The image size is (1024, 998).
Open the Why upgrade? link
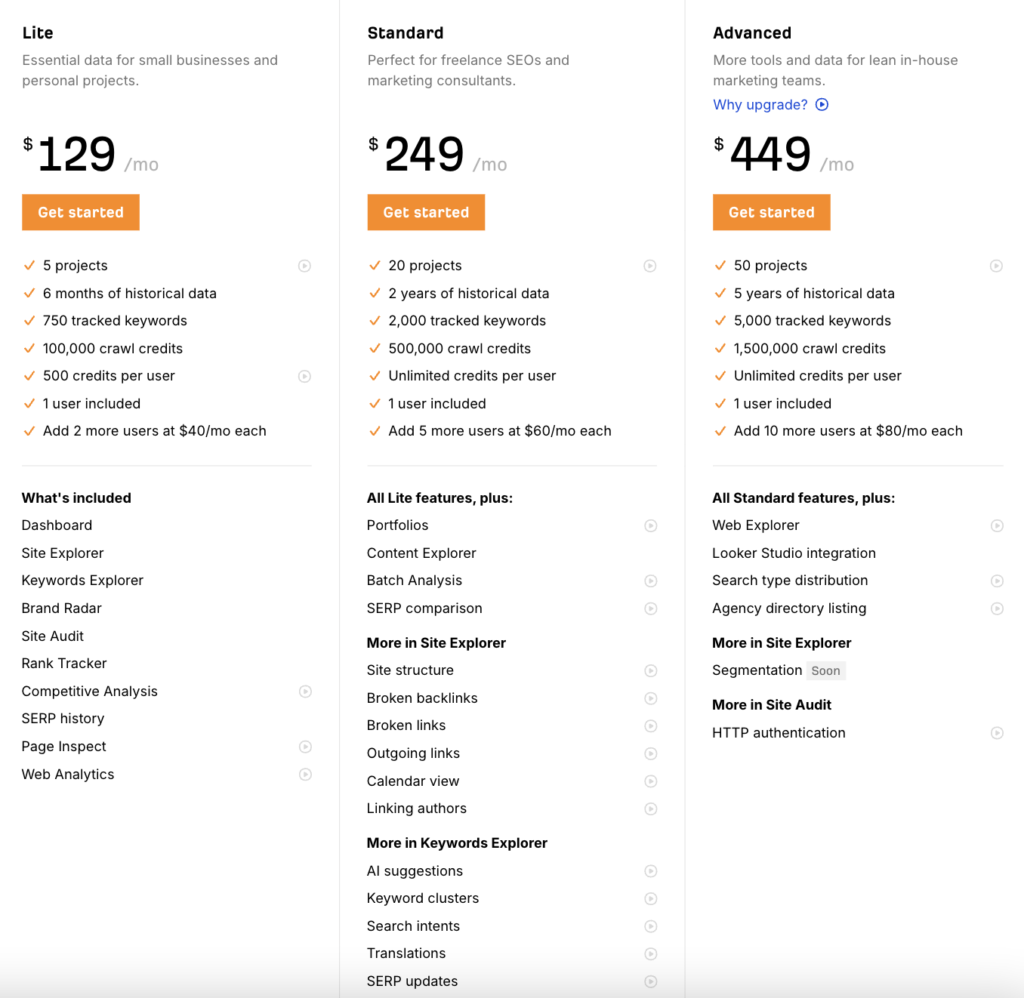(770, 105)
